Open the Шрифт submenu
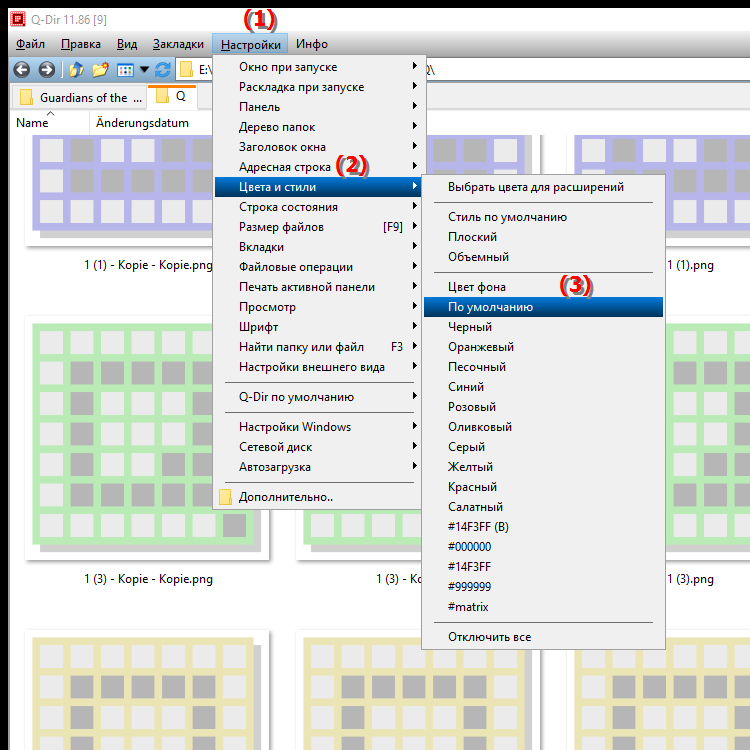 click(318, 327)
